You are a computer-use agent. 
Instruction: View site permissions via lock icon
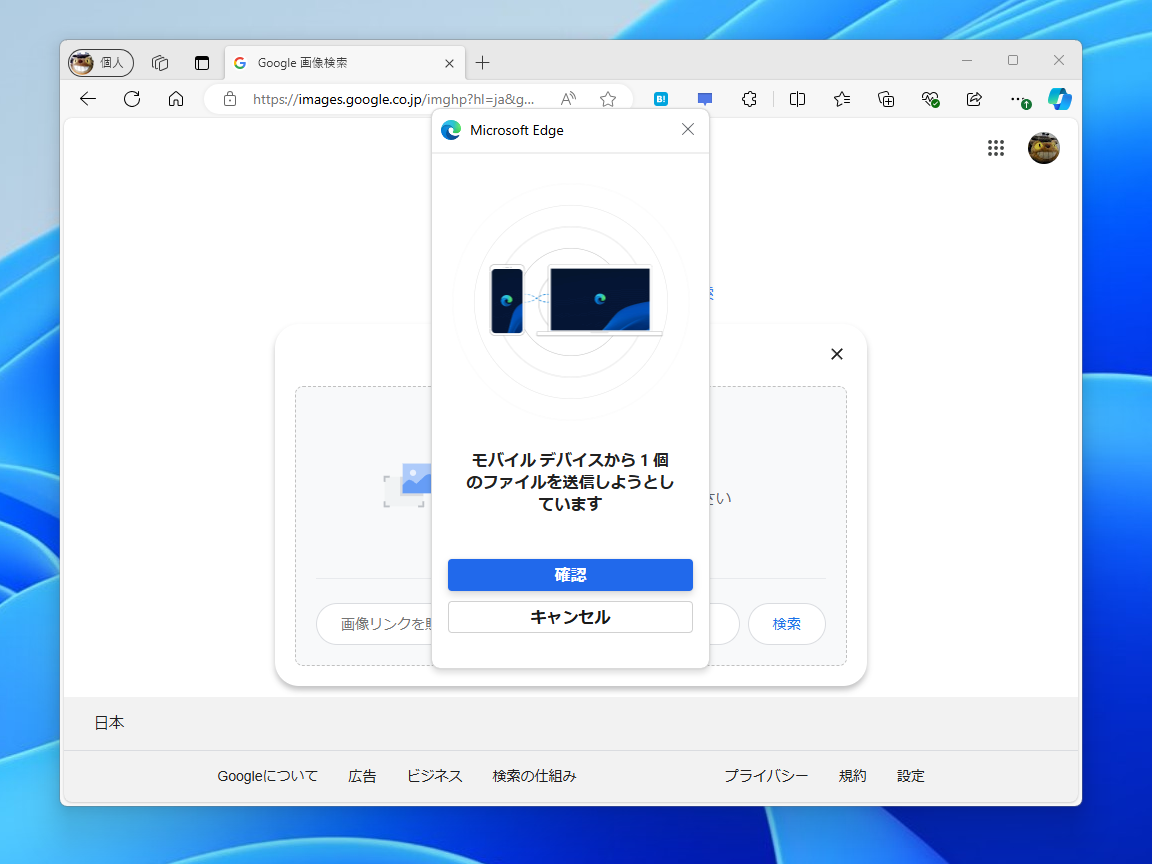231,99
